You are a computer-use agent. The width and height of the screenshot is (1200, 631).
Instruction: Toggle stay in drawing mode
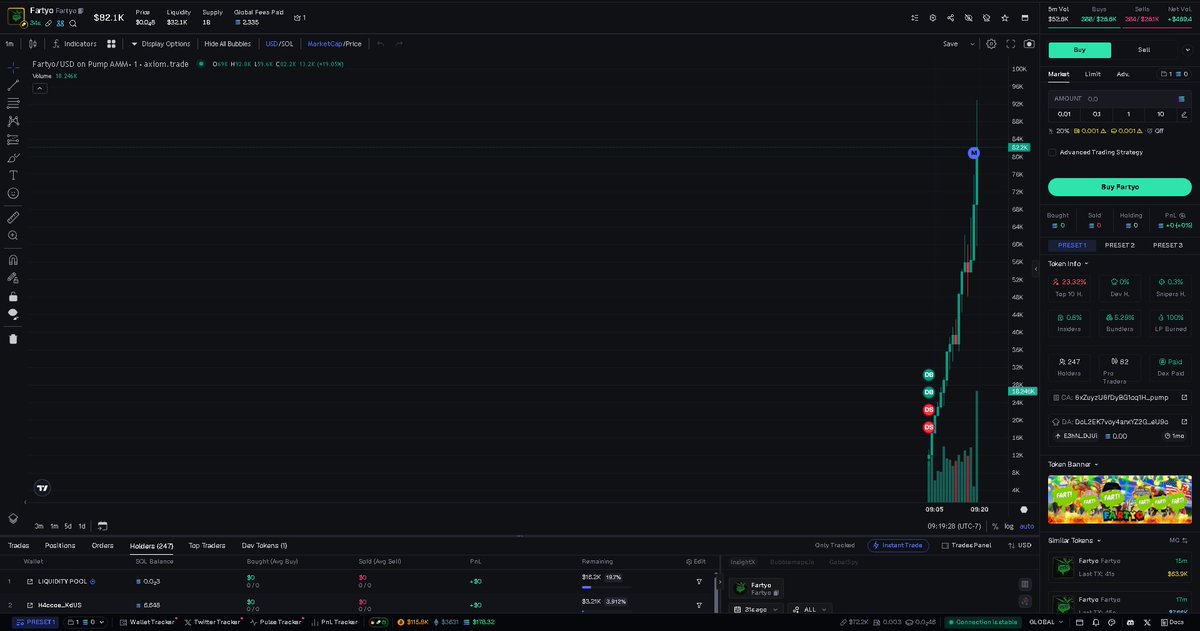click(x=13, y=277)
